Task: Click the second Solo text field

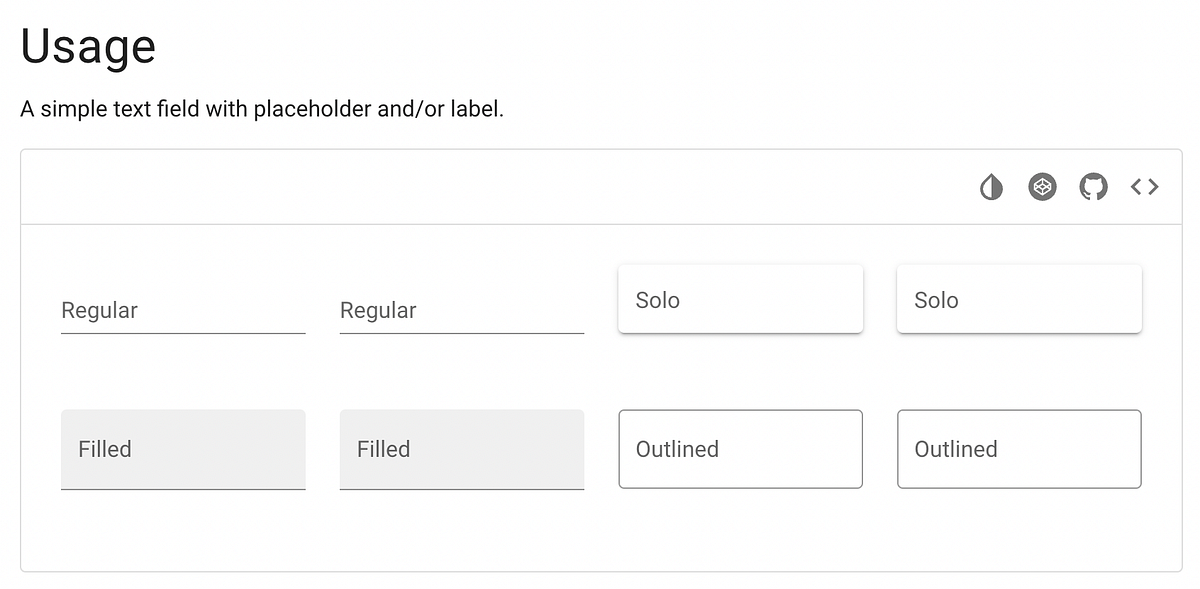Action: [x=1018, y=299]
